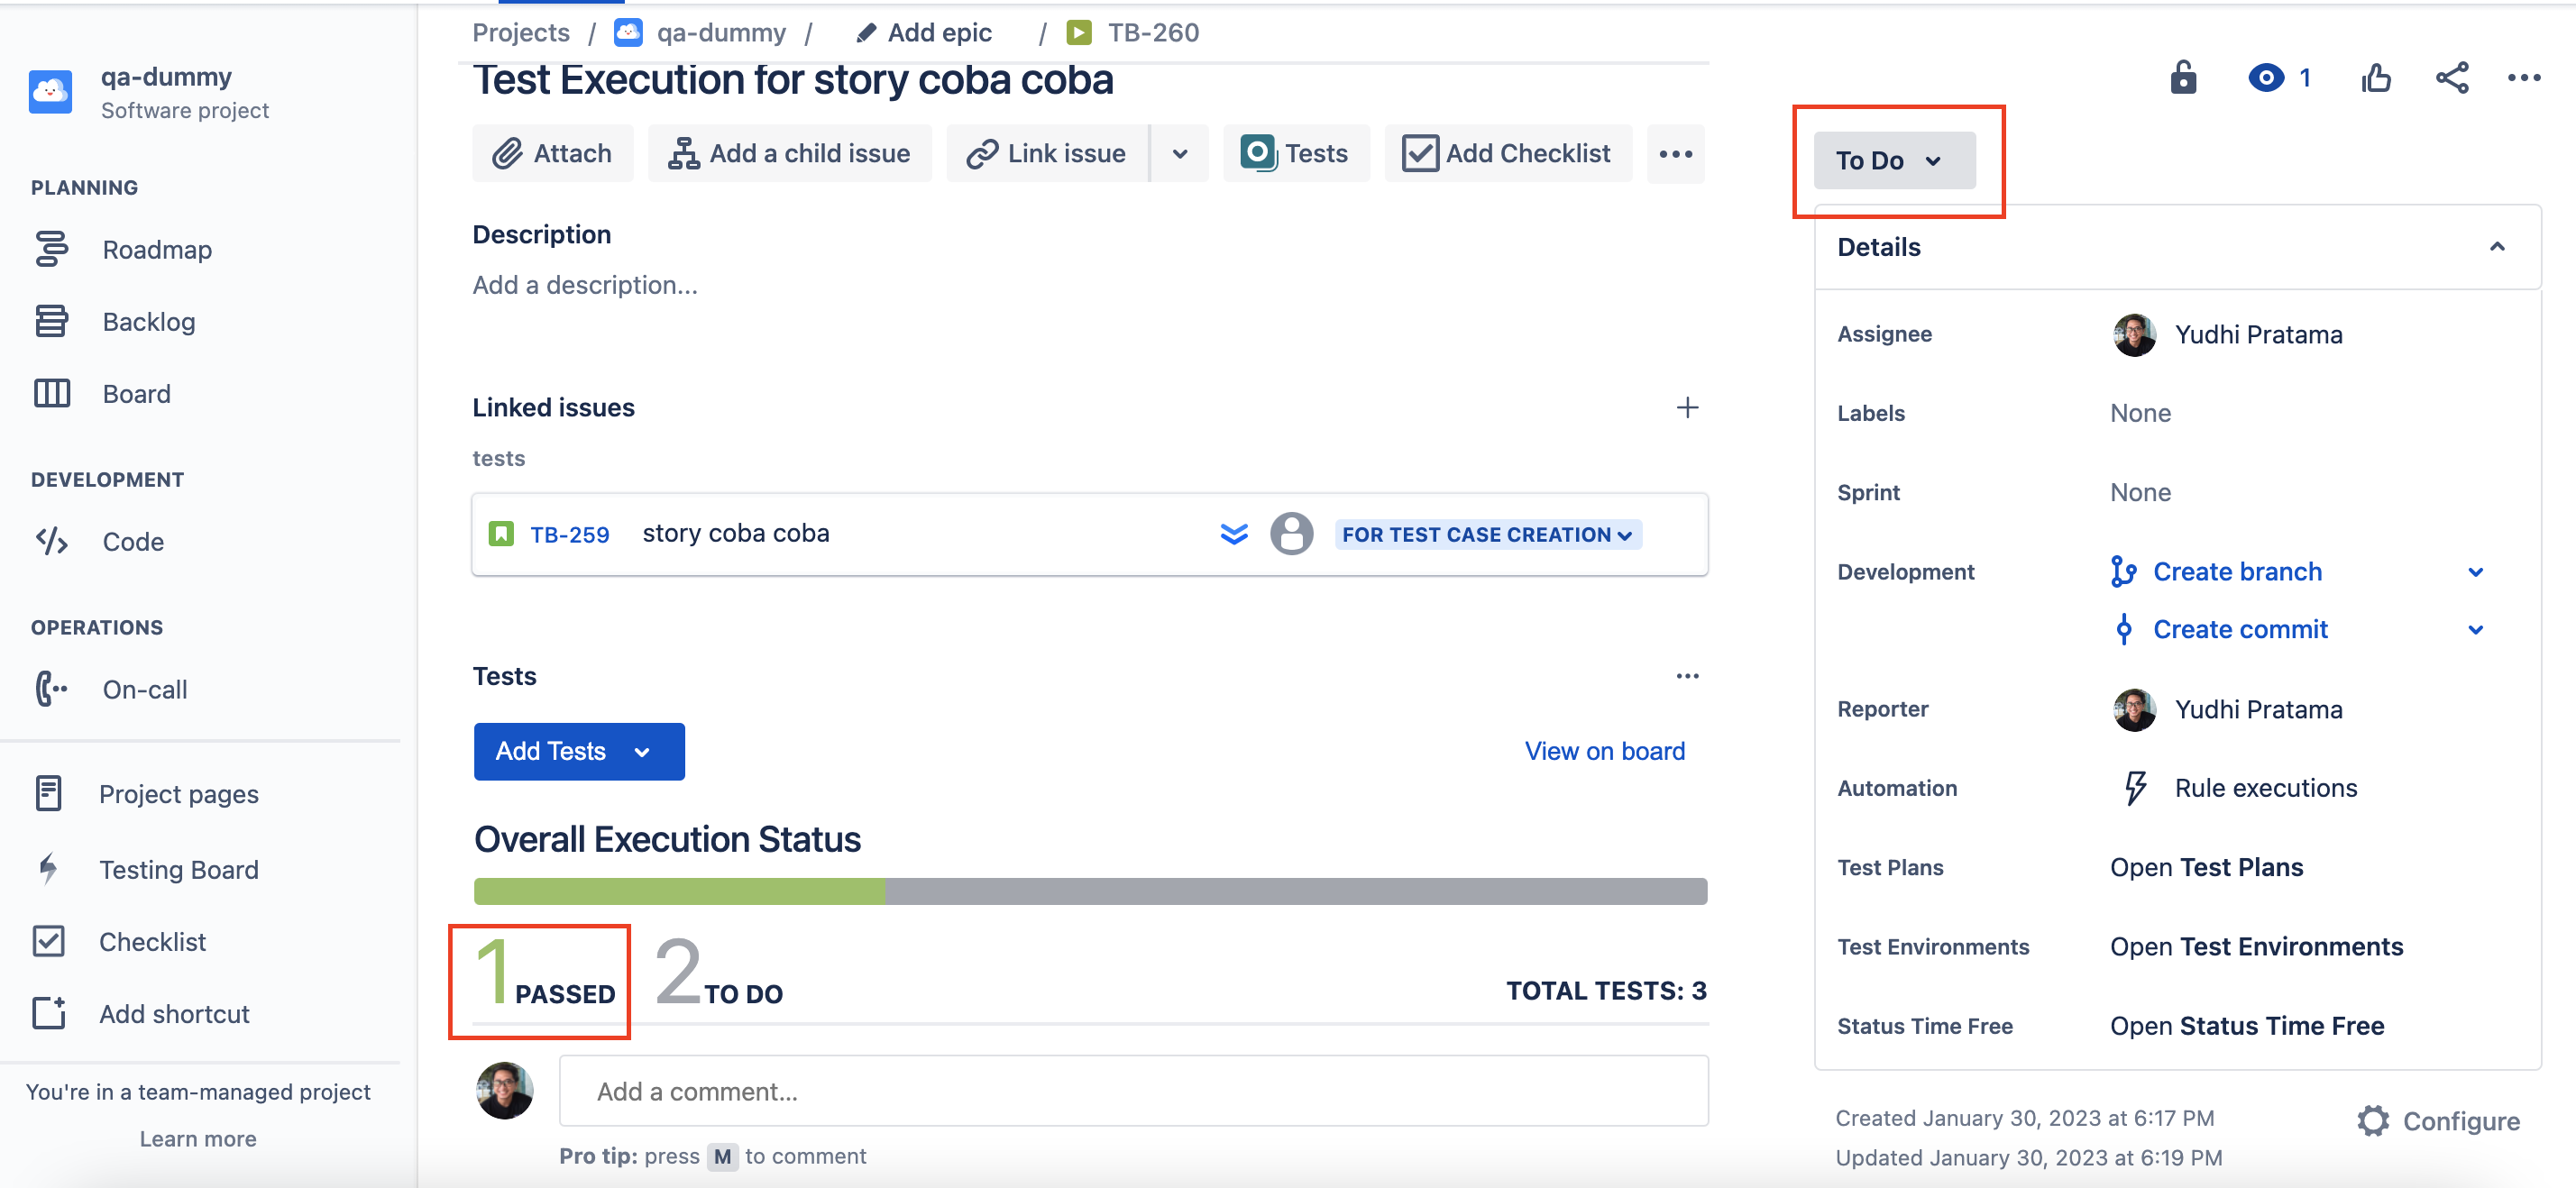The width and height of the screenshot is (2576, 1188).
Task: Click the Add Checklist button
Action: tap(1508, 153)
